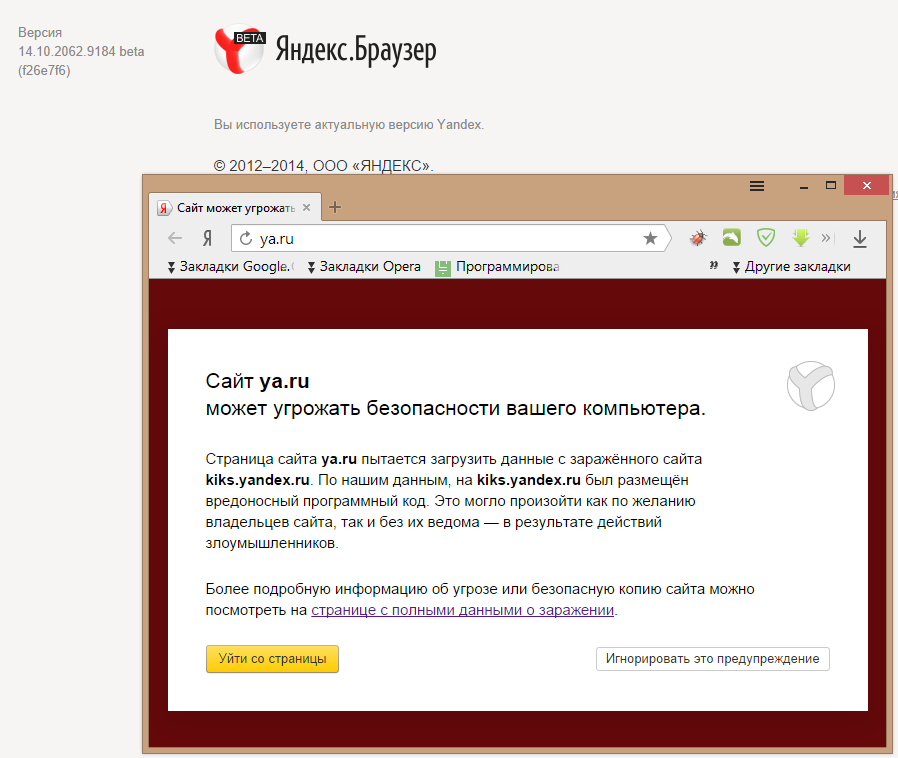The image size is (898, 758).
Task: Click the Yandex Browser BETA logo
Action: pos(239,49)
